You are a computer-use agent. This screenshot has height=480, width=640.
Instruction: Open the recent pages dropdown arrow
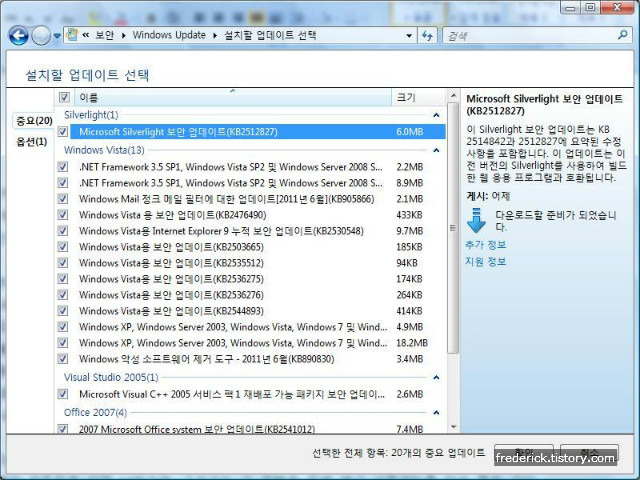[57, 36]
